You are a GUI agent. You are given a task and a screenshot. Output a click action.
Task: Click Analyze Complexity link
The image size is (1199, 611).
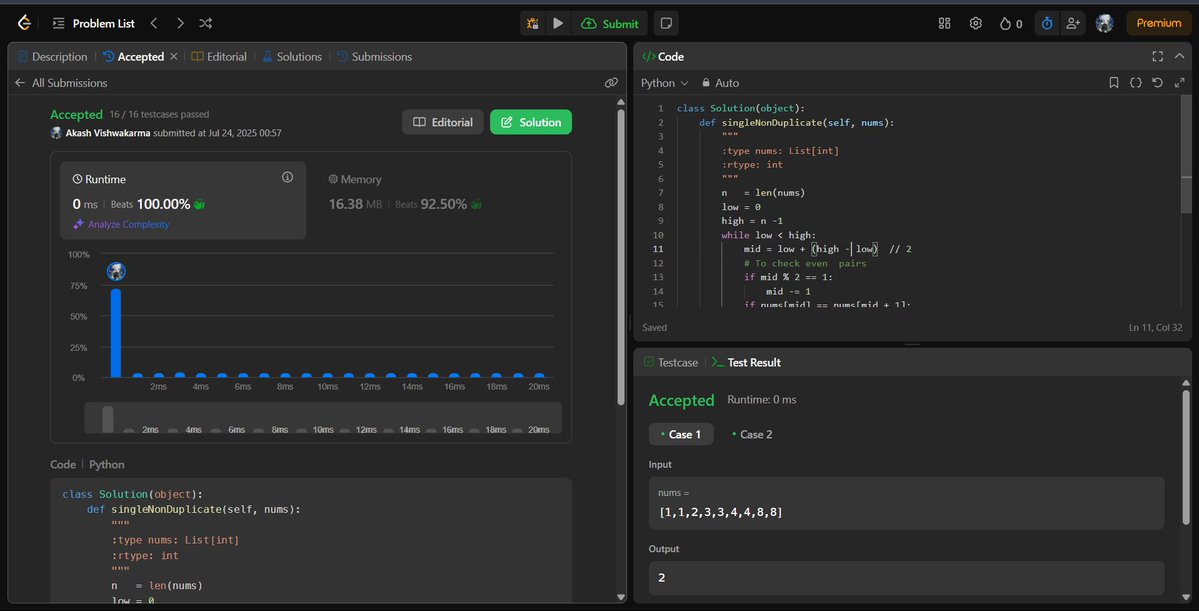tap(121, 225)
